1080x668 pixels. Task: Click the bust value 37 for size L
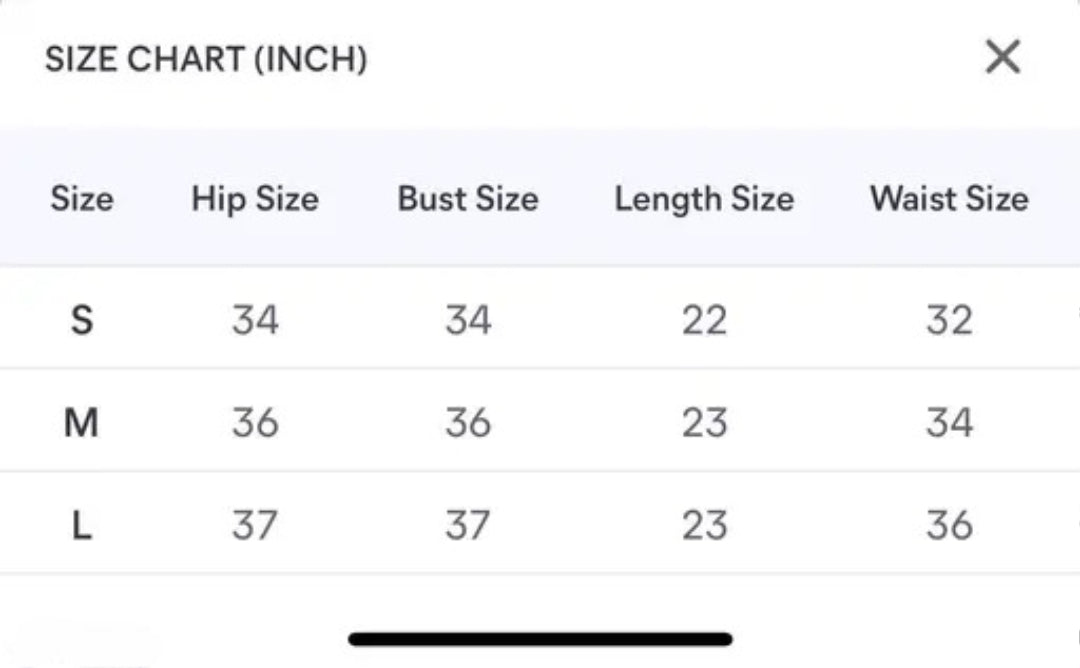tap(467, 522)
